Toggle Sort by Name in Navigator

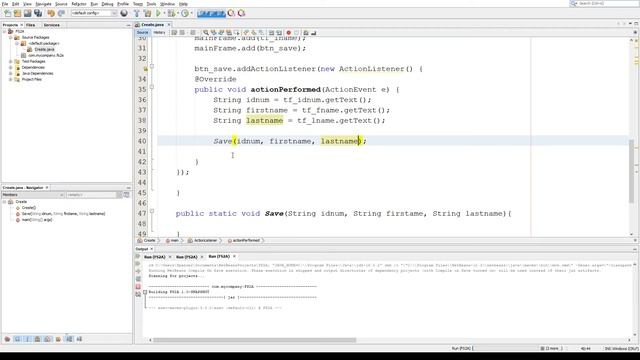click(x=69, y=339)
